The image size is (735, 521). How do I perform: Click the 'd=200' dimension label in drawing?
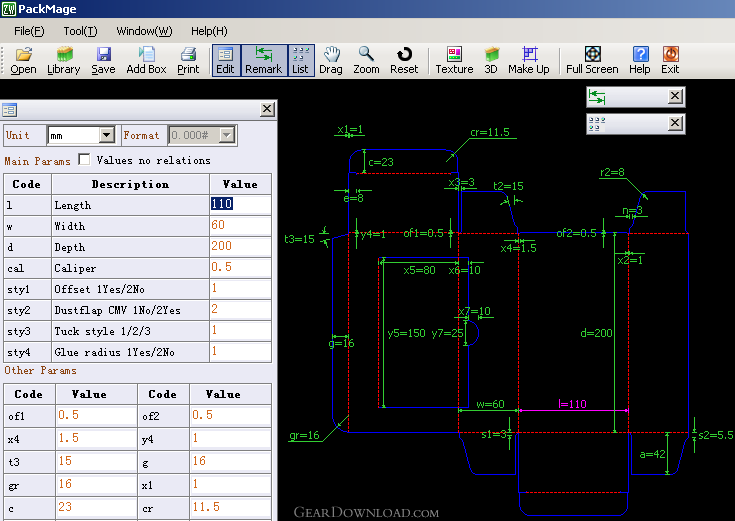click(x=596, y=333)
